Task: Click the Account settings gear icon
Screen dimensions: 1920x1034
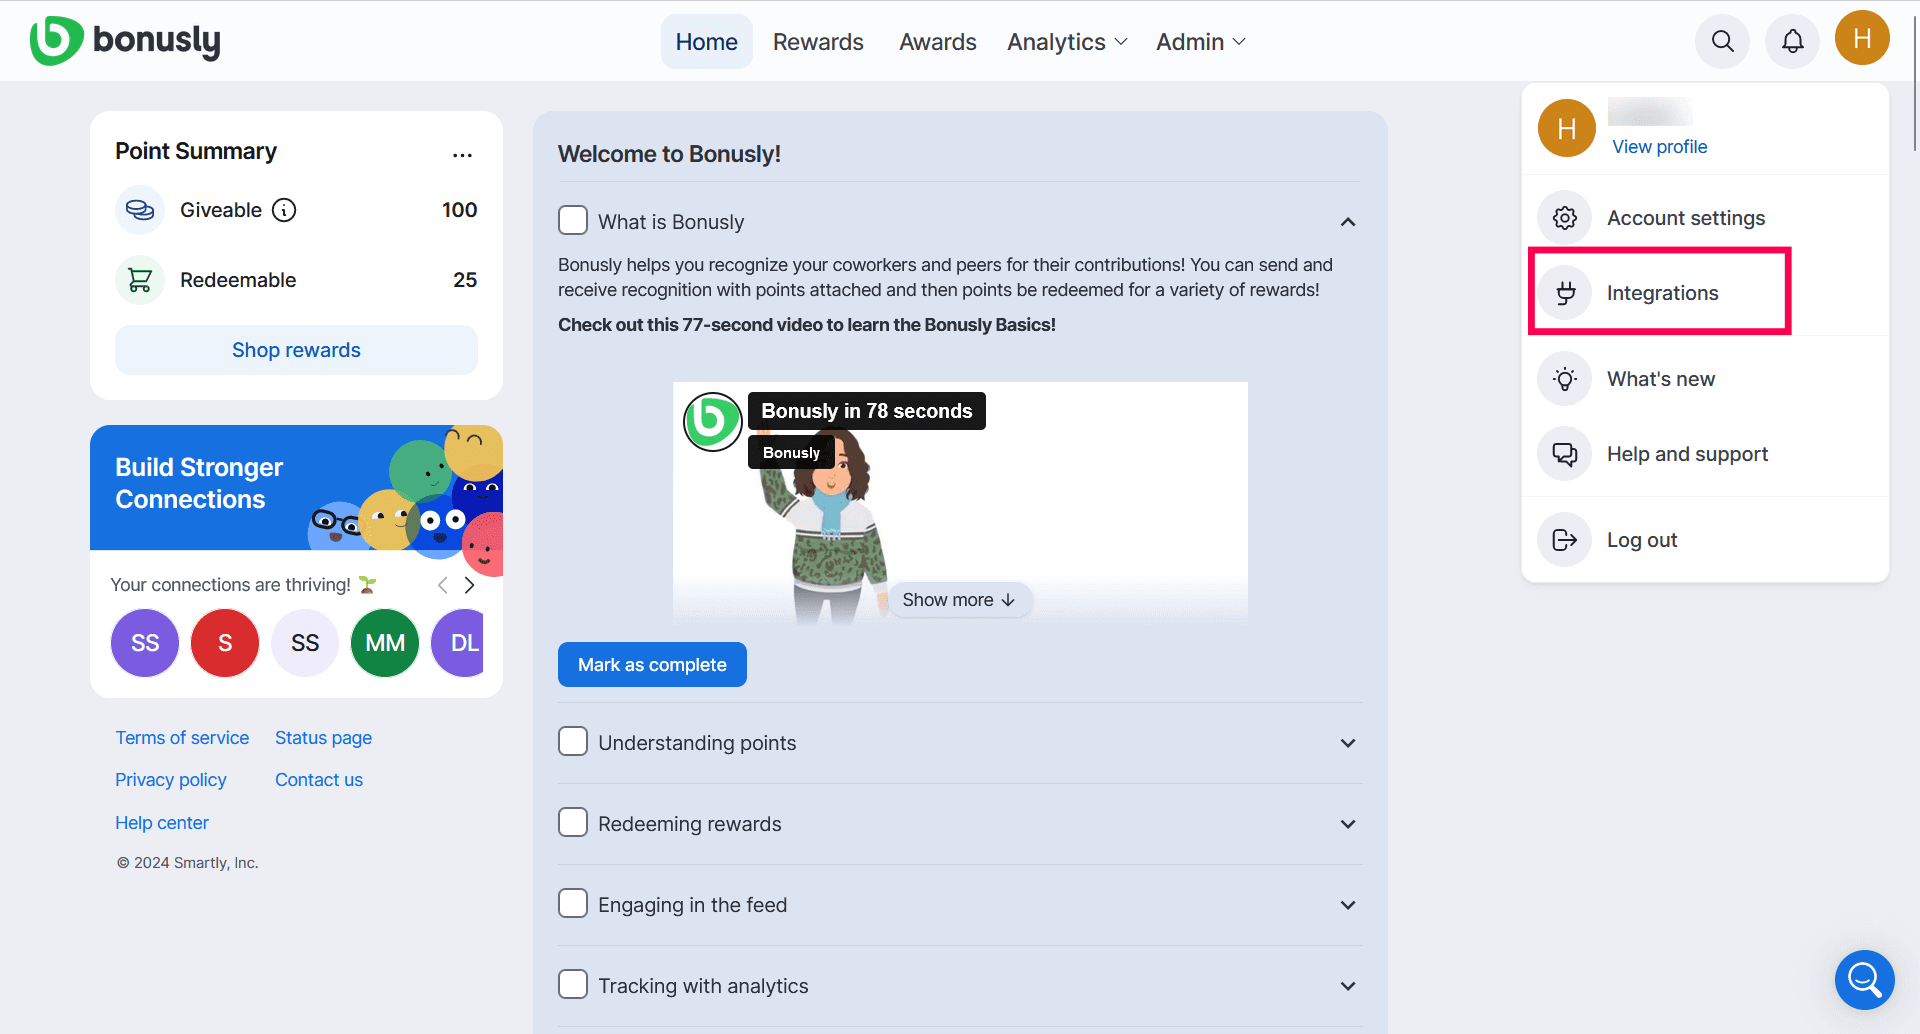Action: 1565,218
